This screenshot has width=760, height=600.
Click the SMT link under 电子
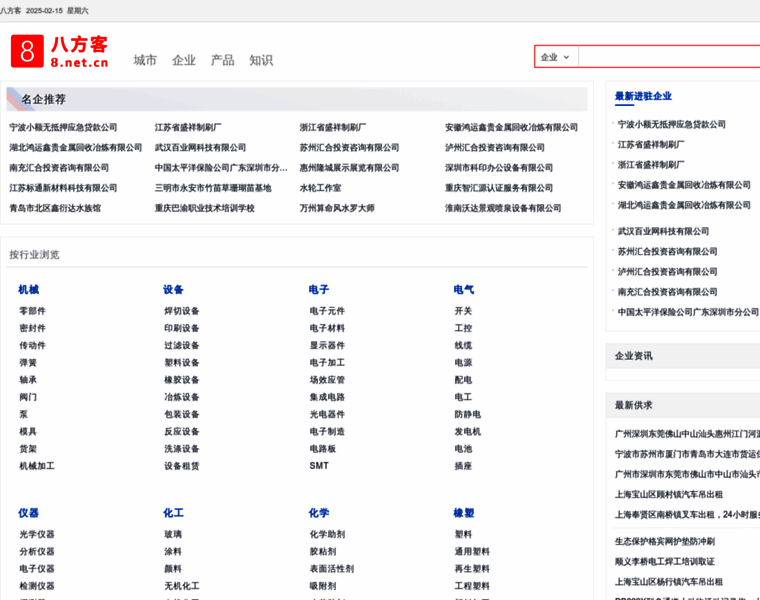click(318, 466)
